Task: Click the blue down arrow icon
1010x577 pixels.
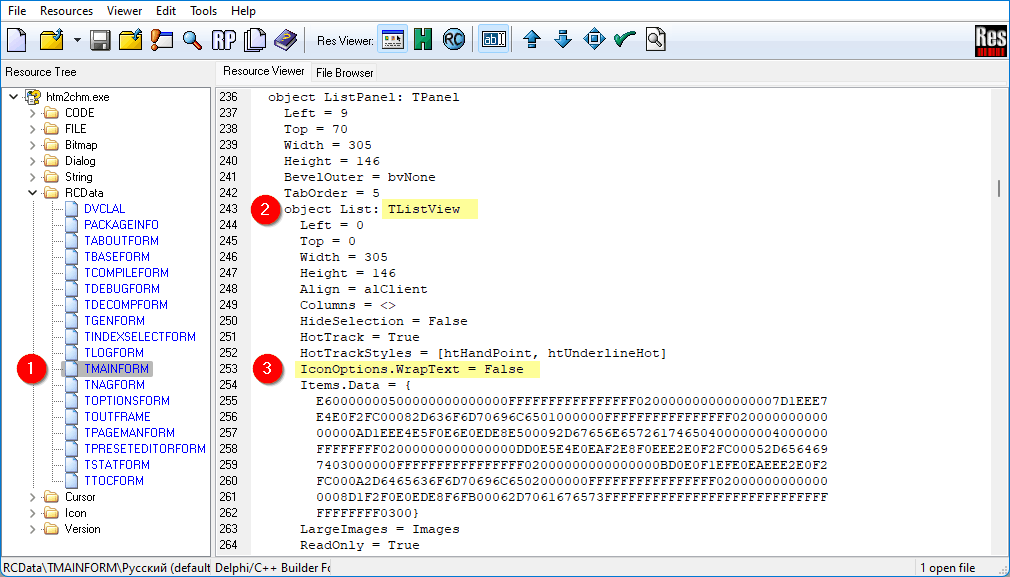Action: click(562, 40)
